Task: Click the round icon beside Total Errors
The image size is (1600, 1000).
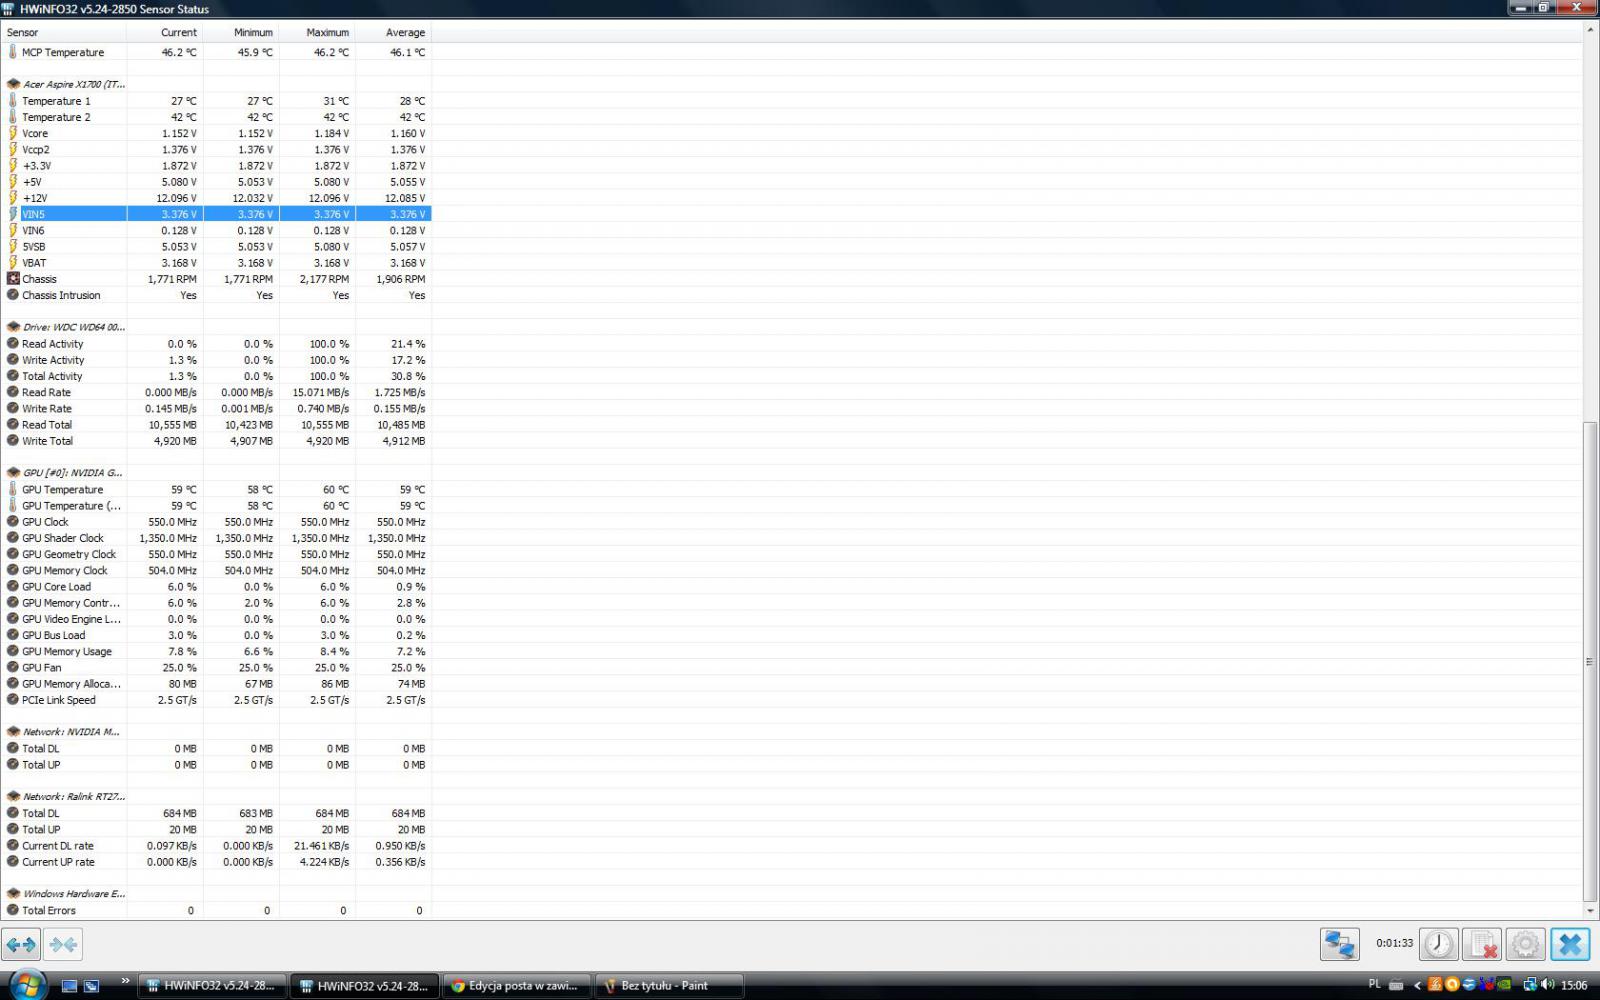Action: 13,911
